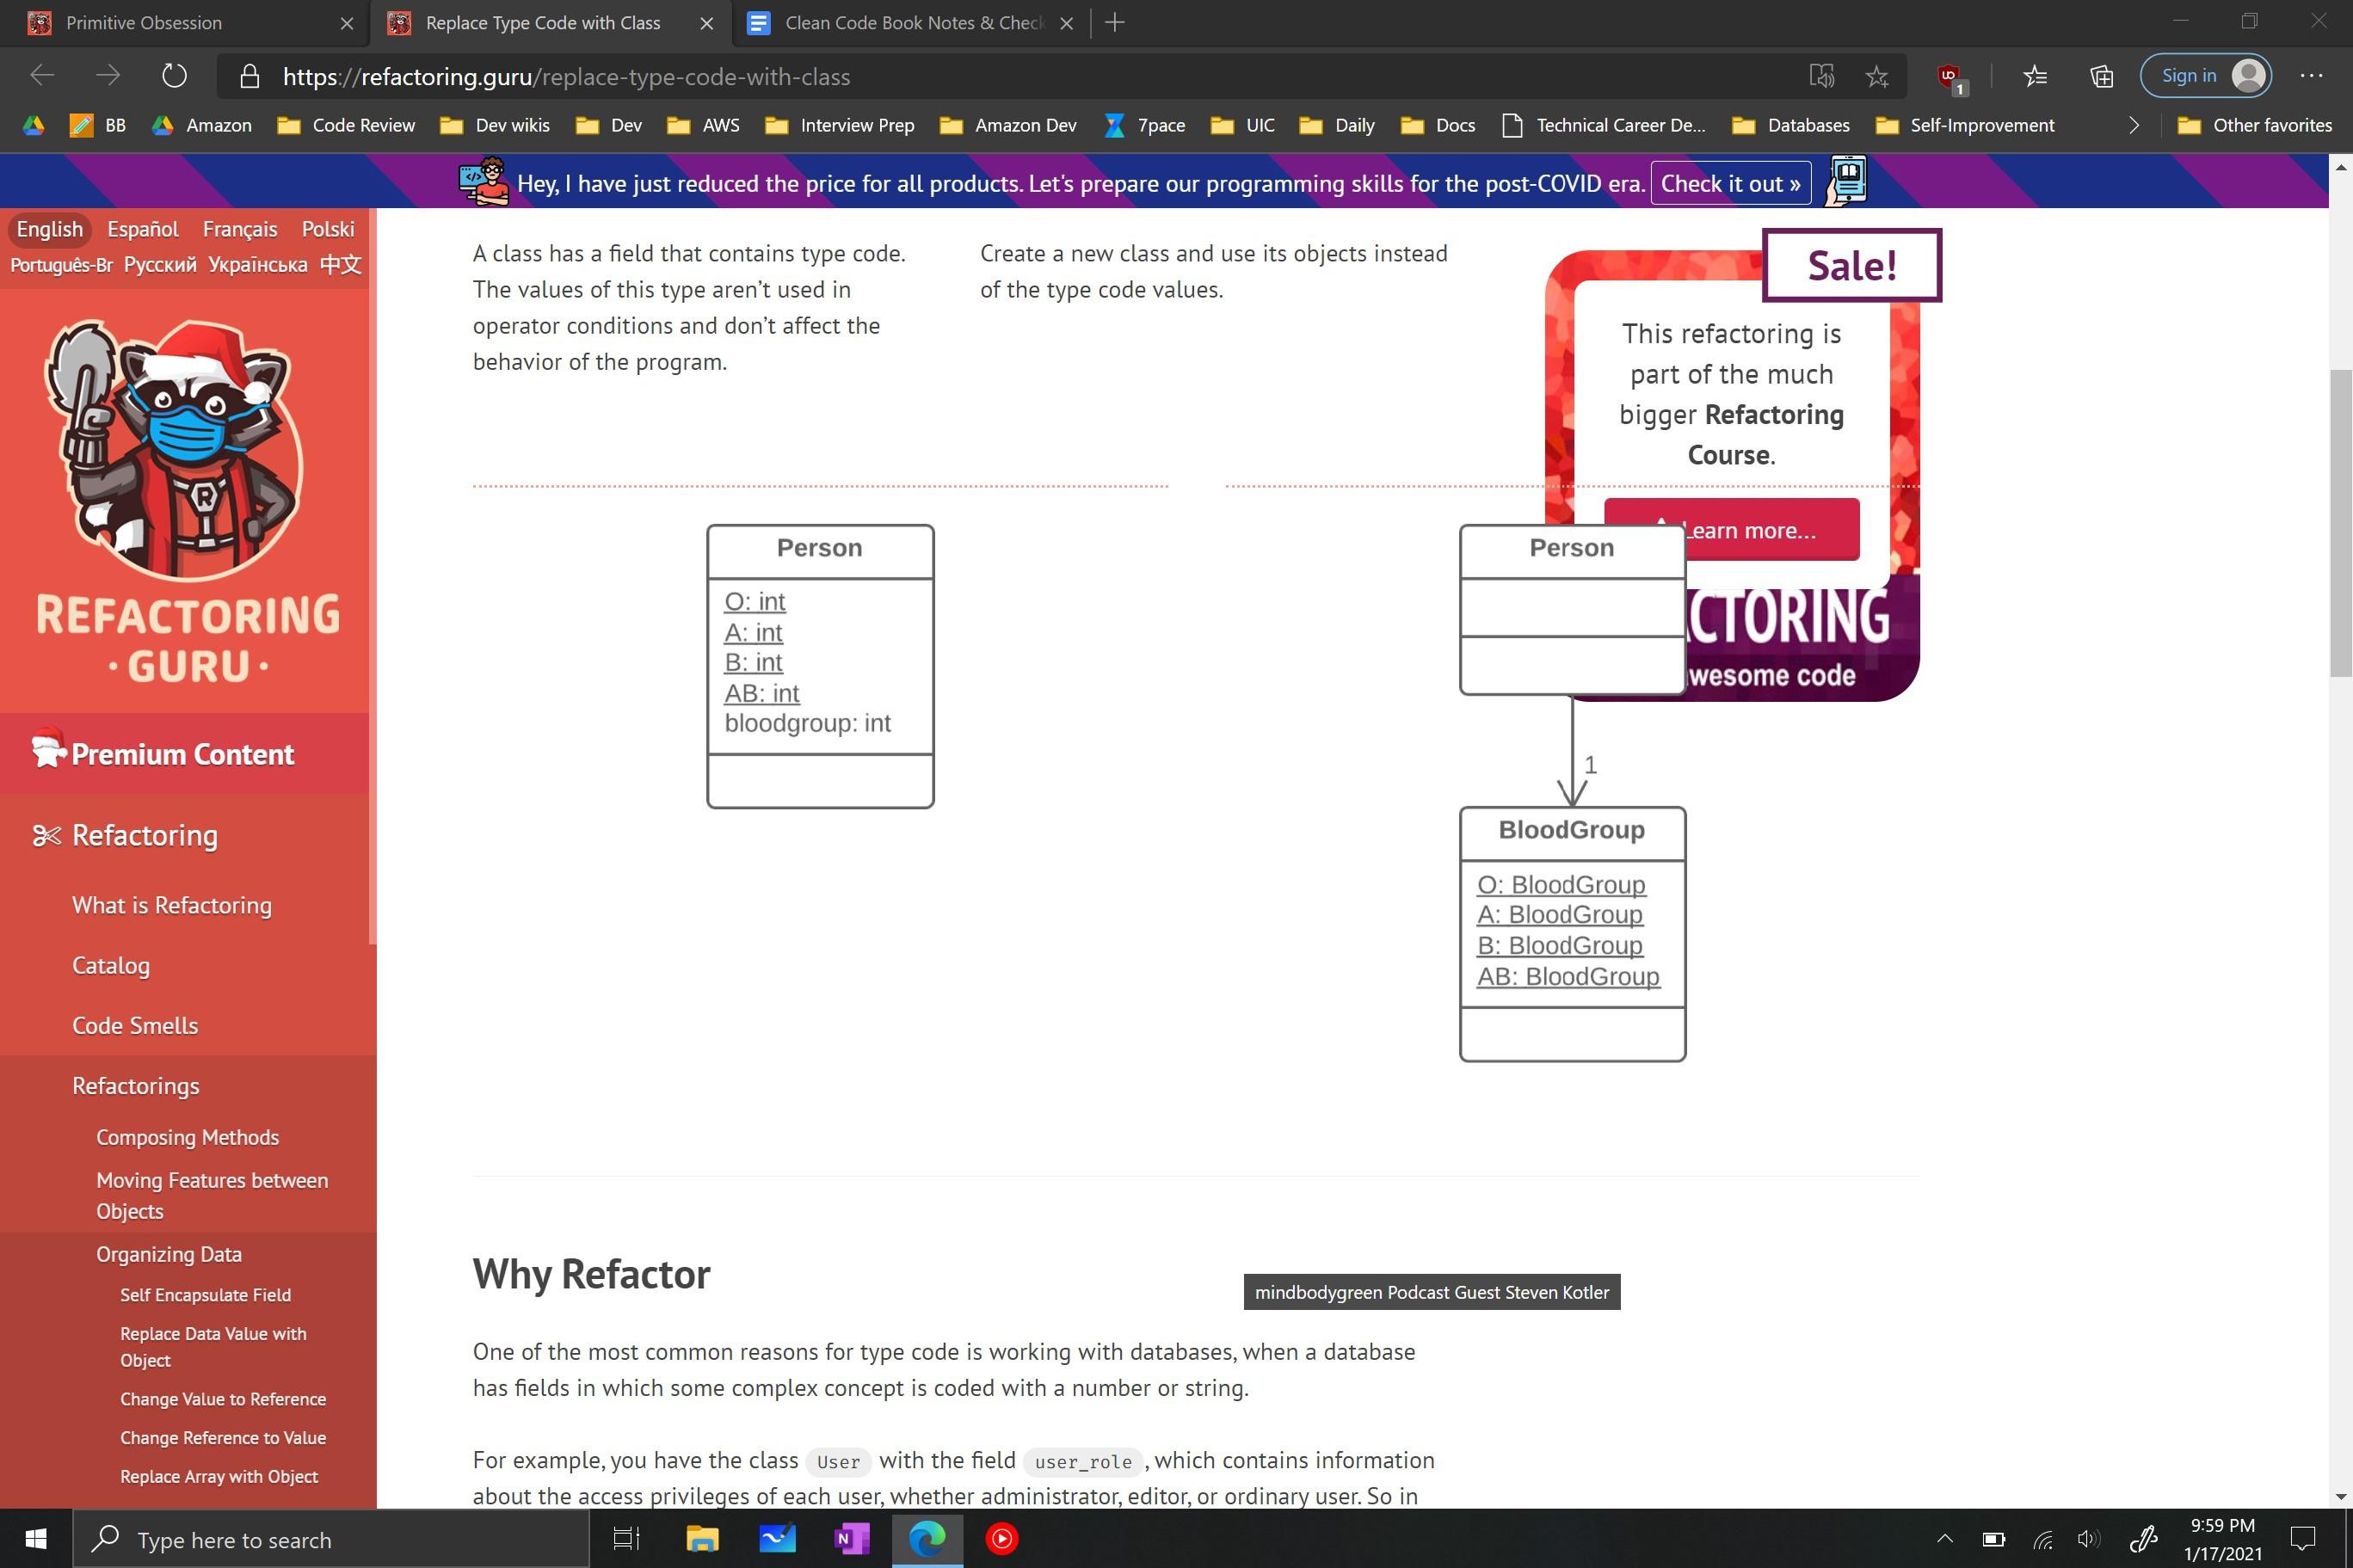2353x1568 pixels.
Task: Click the page vertical scrollbar thumb
Action: click(x=2340, y=522)
